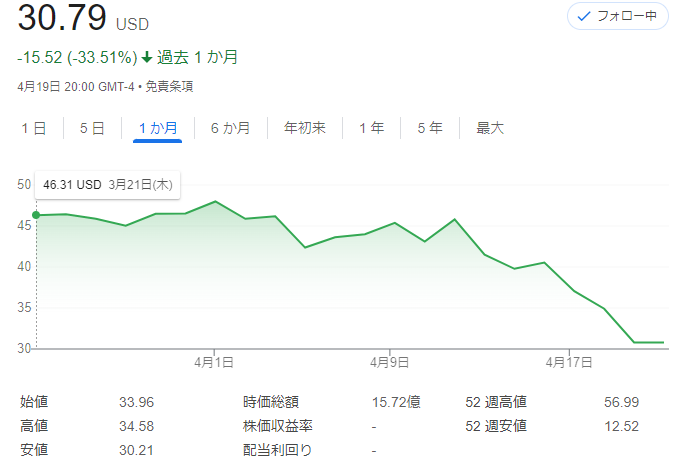Click the 4月1日 axis marker
690x463 pixels.
pos(214,362)
